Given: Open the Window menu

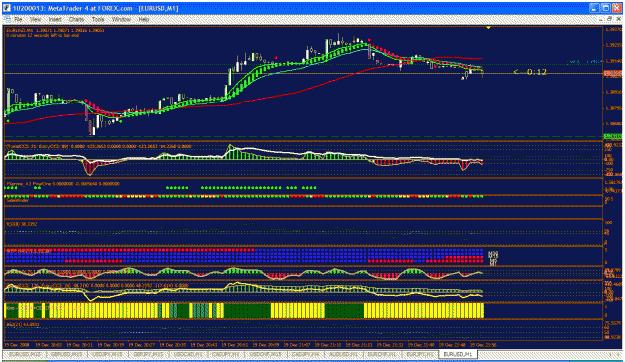Looking at the screenshot, I should tap(121, 19).
